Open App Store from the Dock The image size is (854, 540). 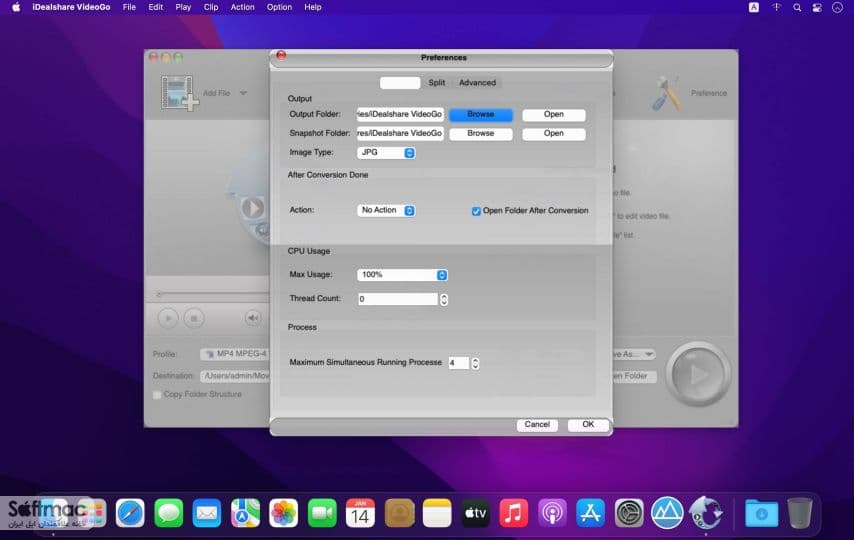coord(590,513)
